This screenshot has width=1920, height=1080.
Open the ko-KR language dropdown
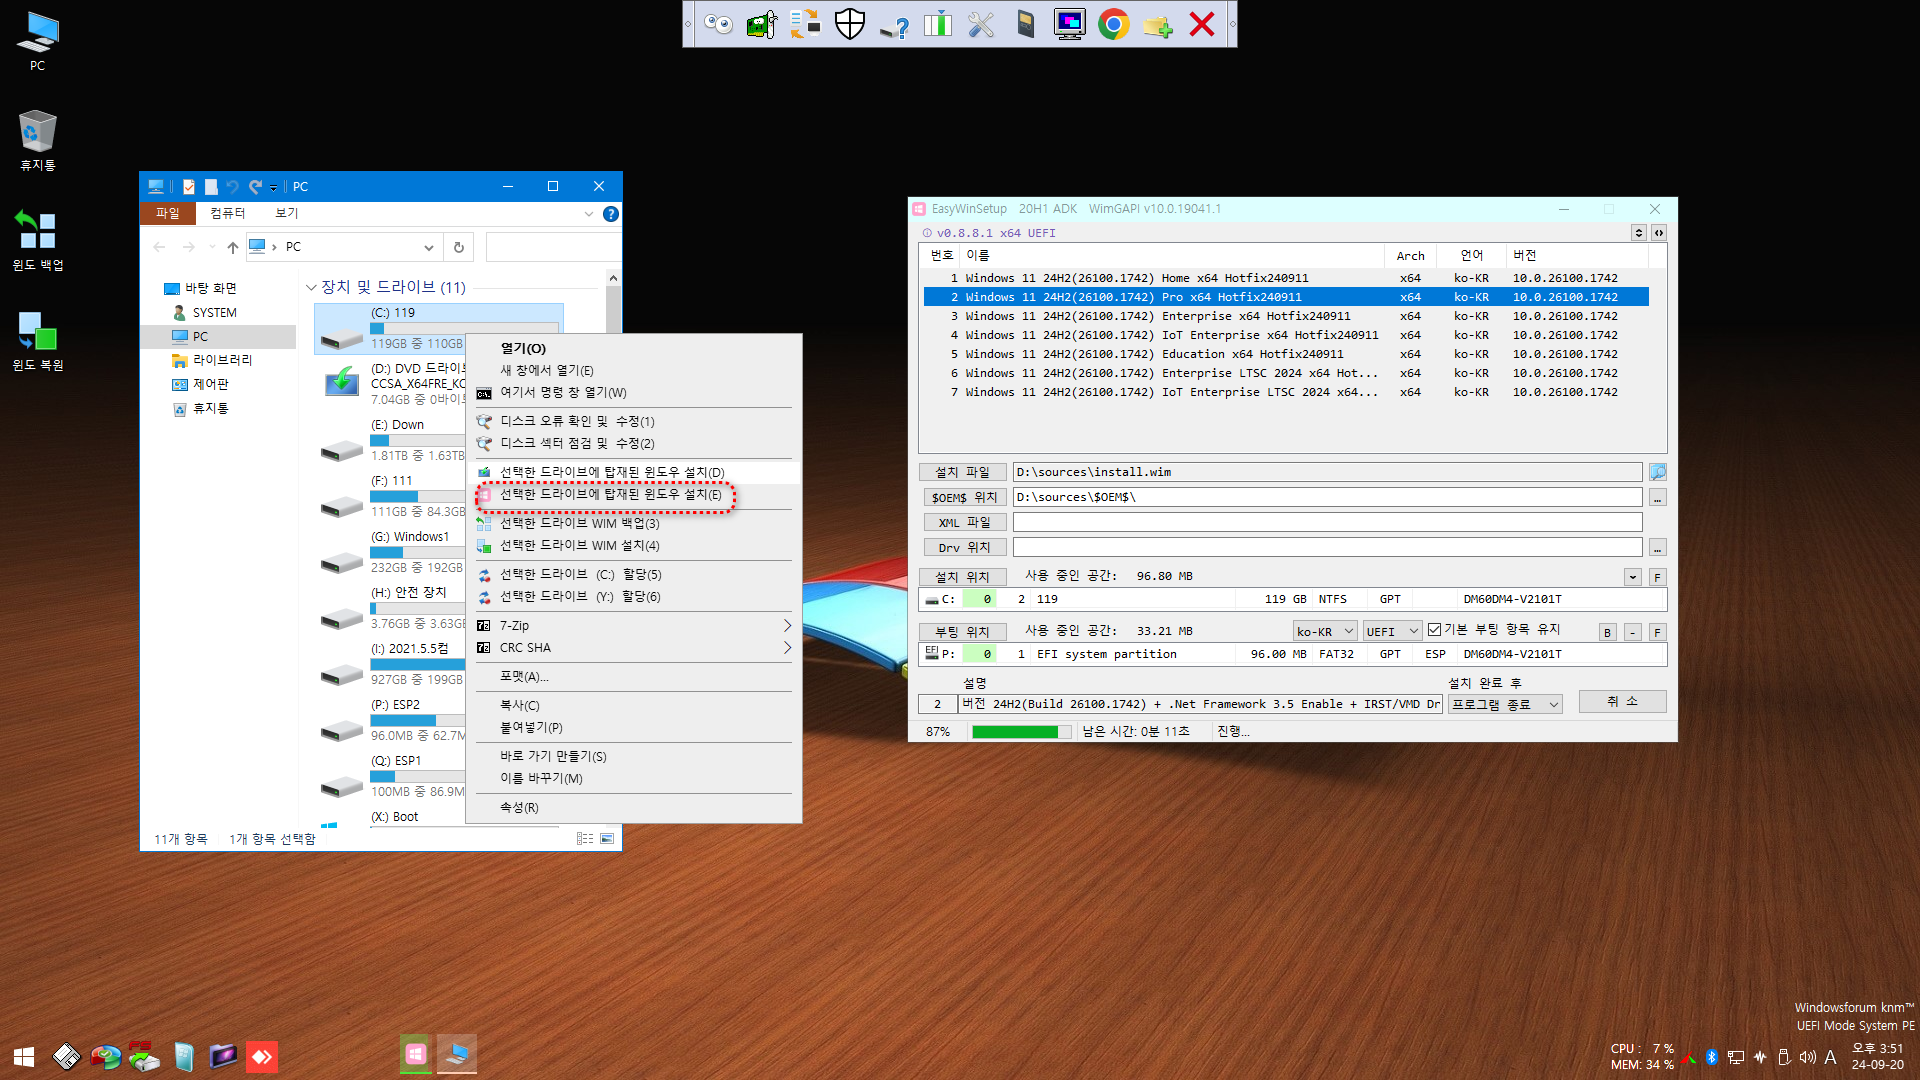coord(1325,632)
